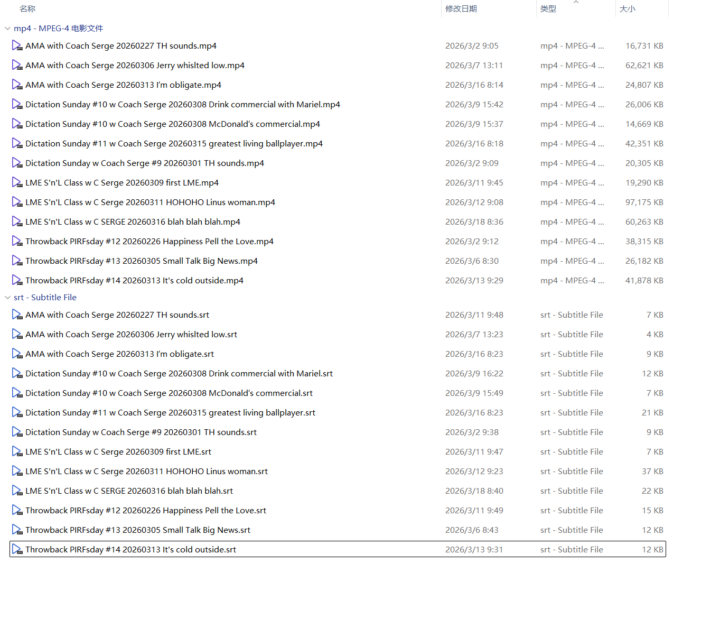
Task: Click date 2026/3/9 16:22
Action: pos(474,374)
